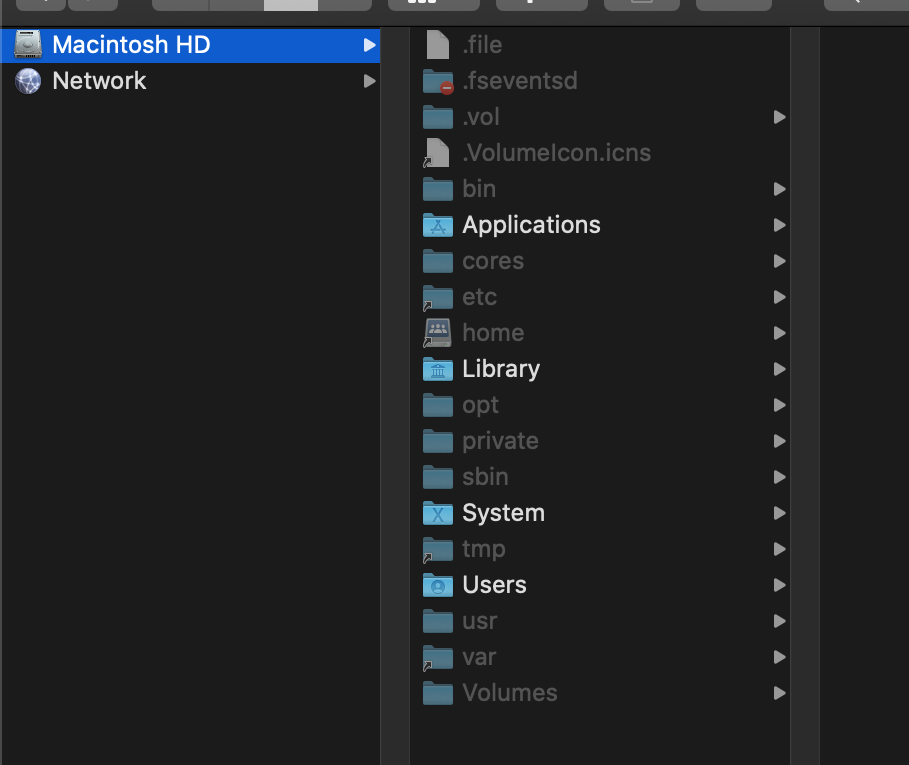The height and width of the screenshot is (765, 909).
Task: Click the Macintosh HD drive icon
Action: [x=28, y=45]
